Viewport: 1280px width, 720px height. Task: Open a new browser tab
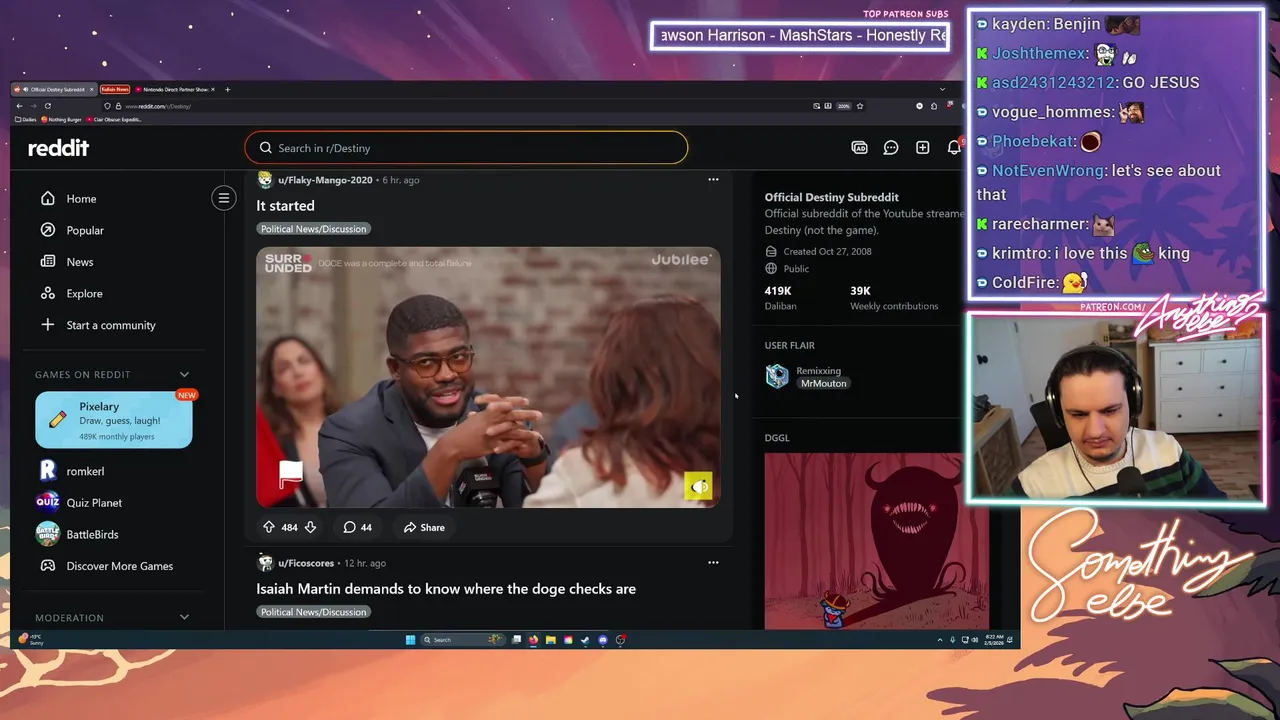227,89
